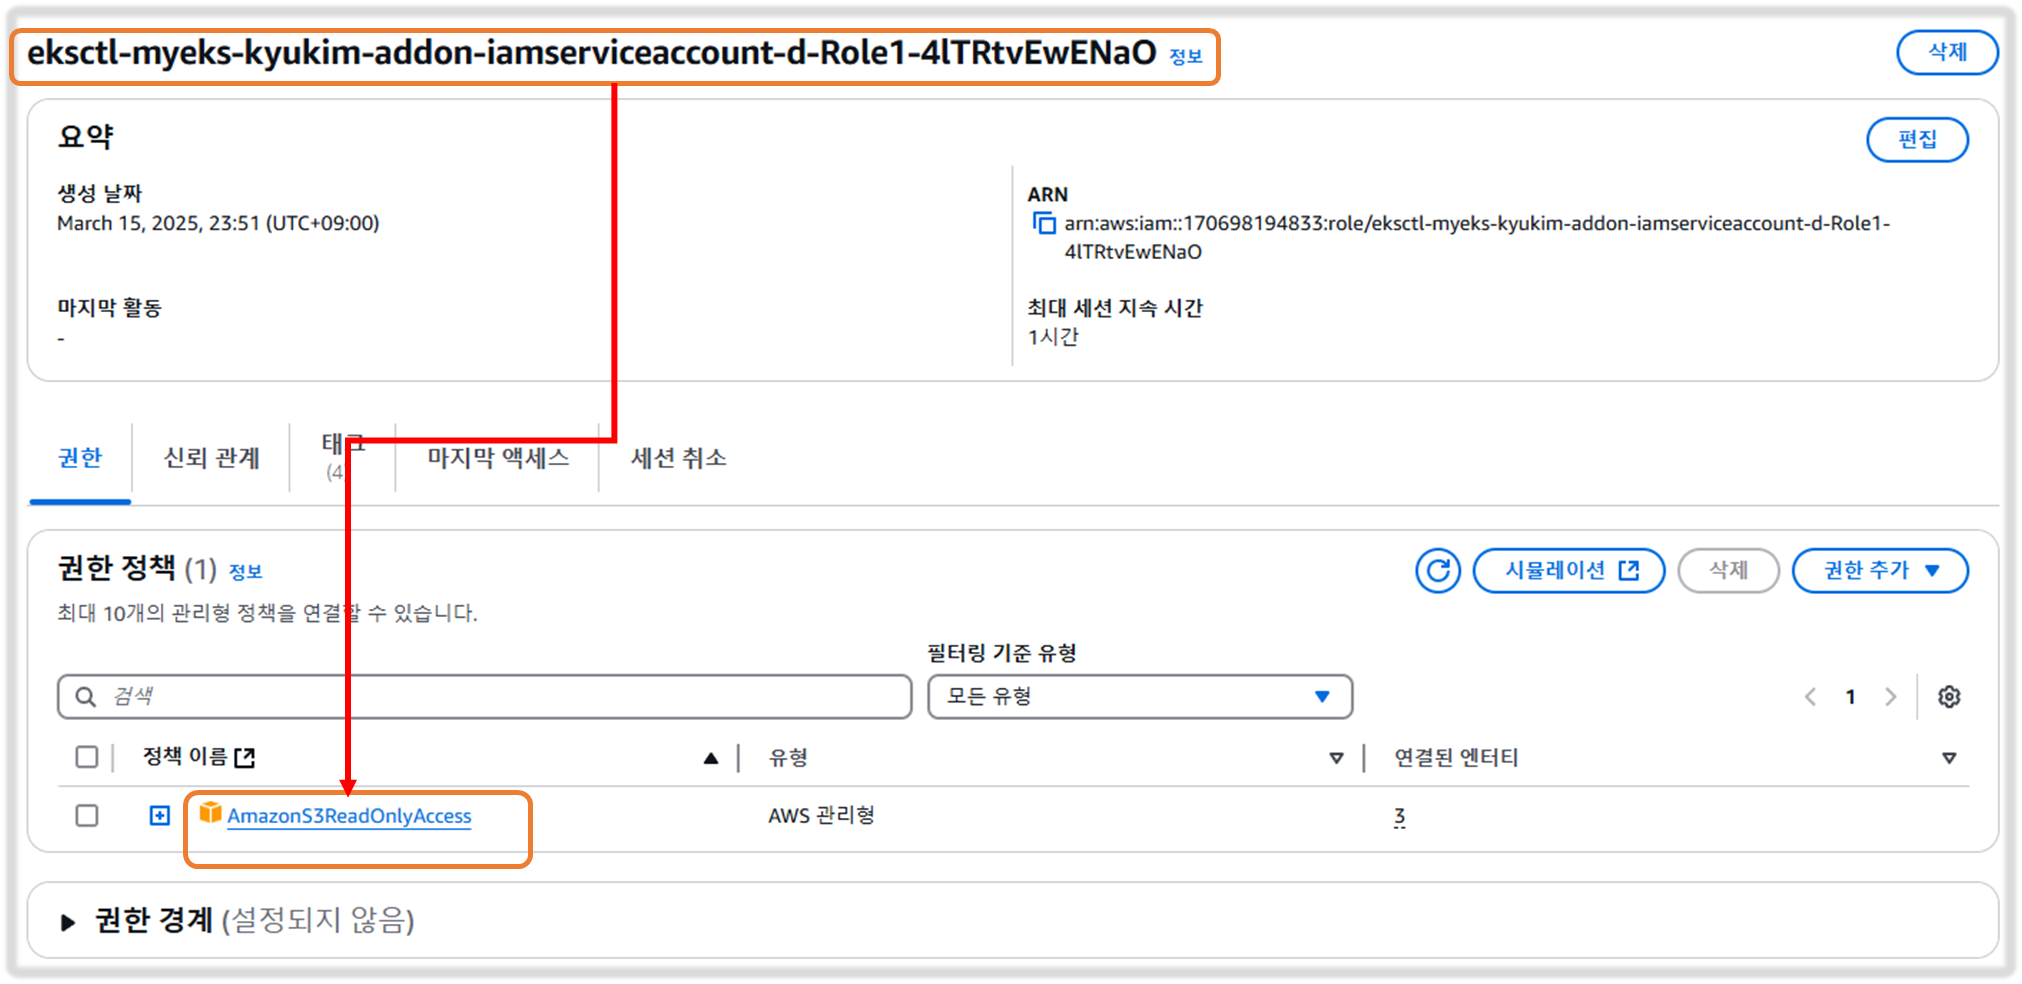
Task: Go to next page of policies
Action: point(1890,697)
